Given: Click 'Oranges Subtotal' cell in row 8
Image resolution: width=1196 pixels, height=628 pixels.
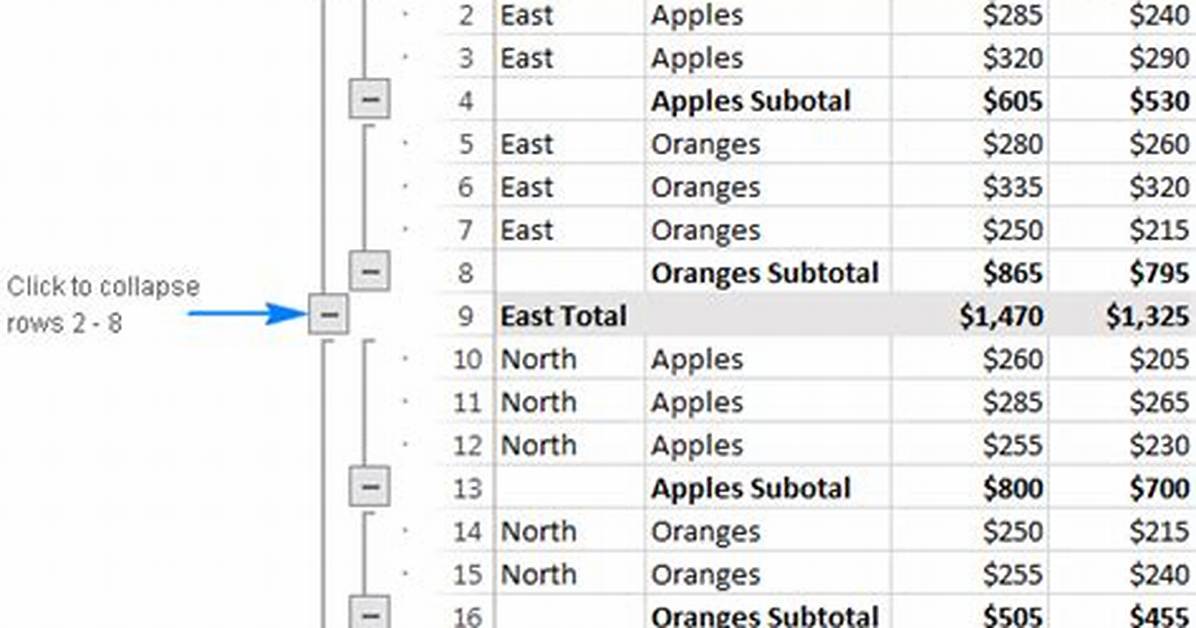Looking at the screenshot, I should (767, 273).
